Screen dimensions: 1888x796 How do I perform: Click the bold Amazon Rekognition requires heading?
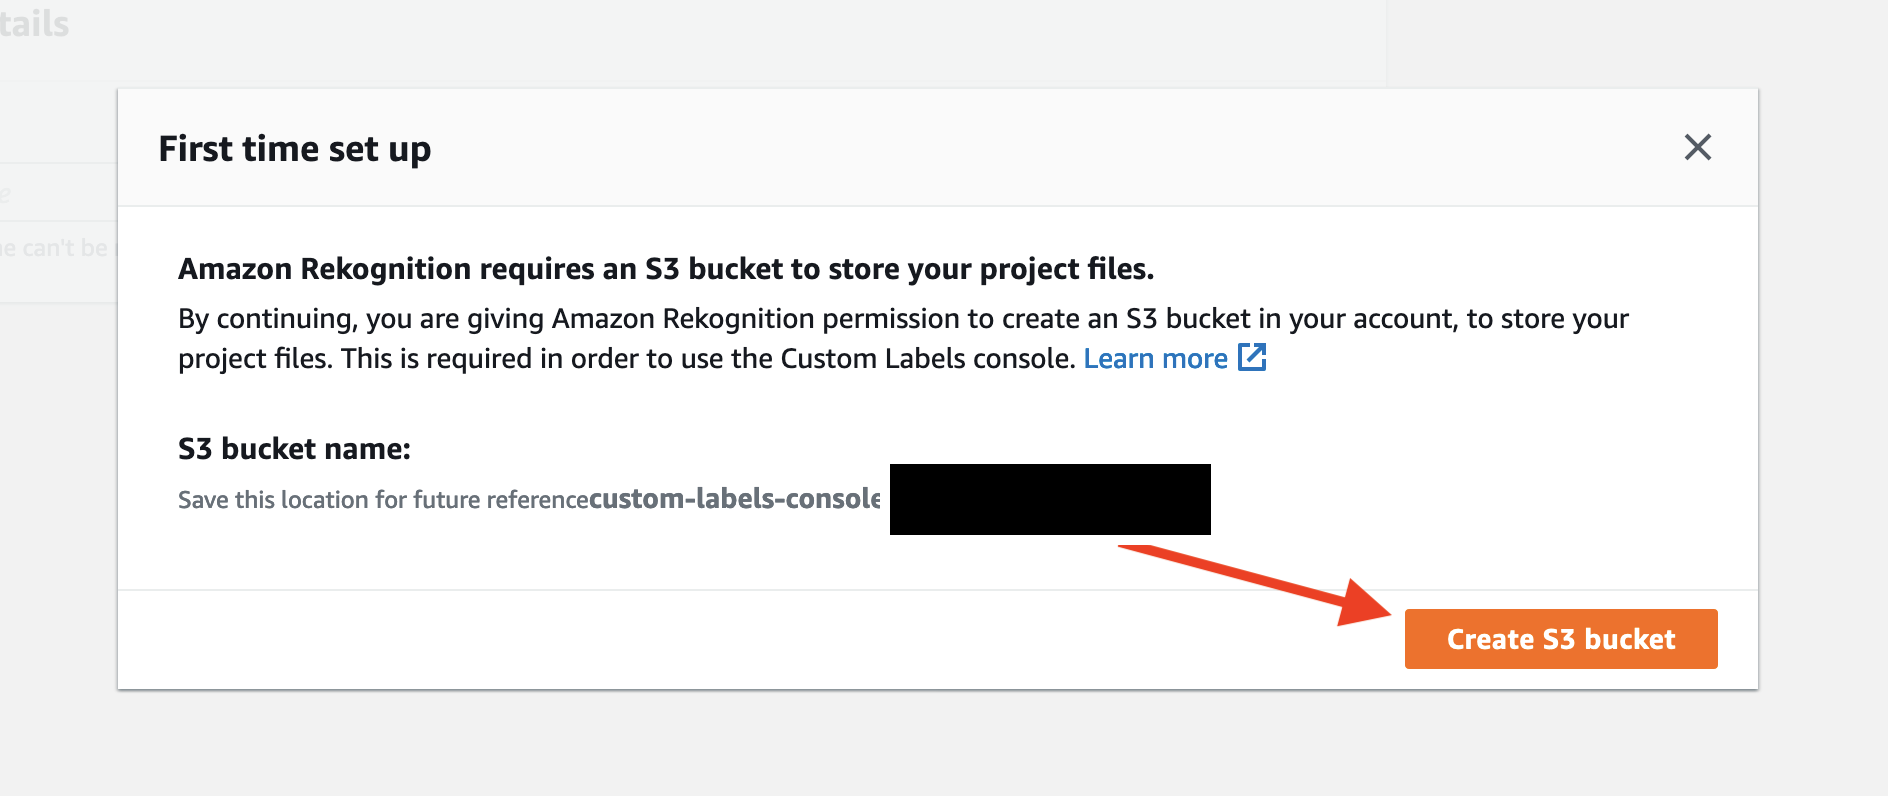[x=666, y=269]
